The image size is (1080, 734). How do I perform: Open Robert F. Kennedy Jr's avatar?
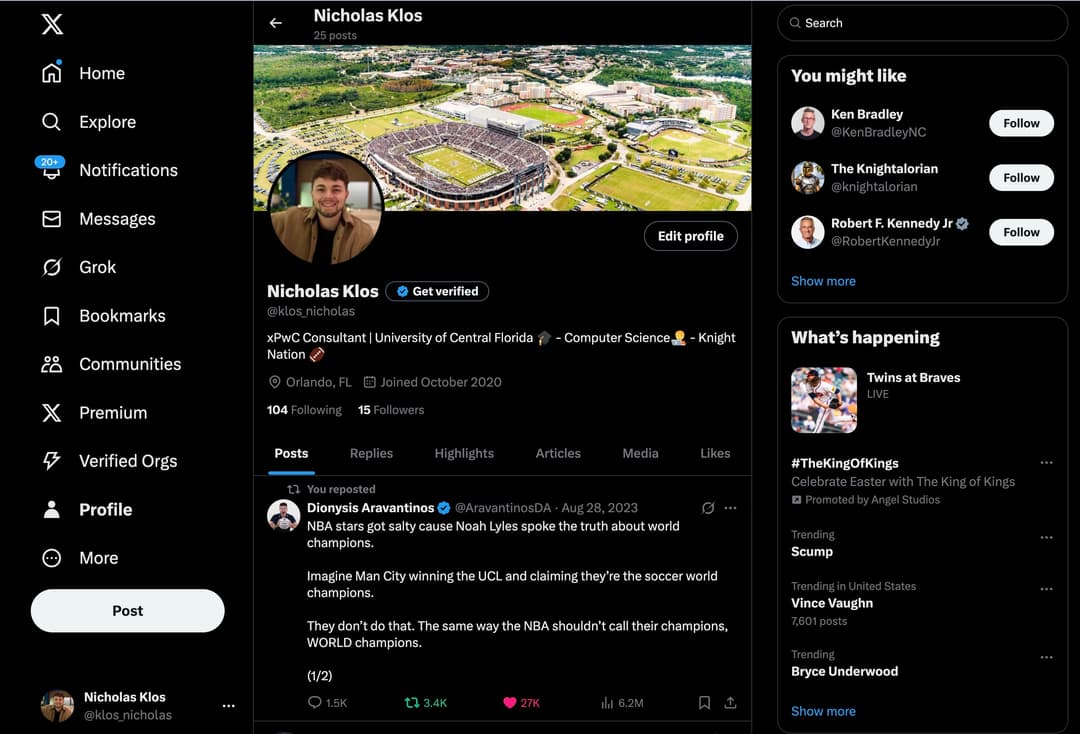click(807, 232)
